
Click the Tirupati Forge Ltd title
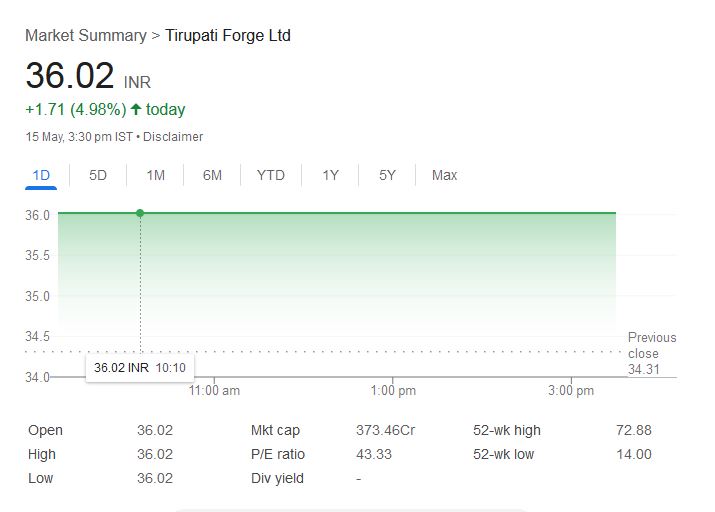coord(228,36)
